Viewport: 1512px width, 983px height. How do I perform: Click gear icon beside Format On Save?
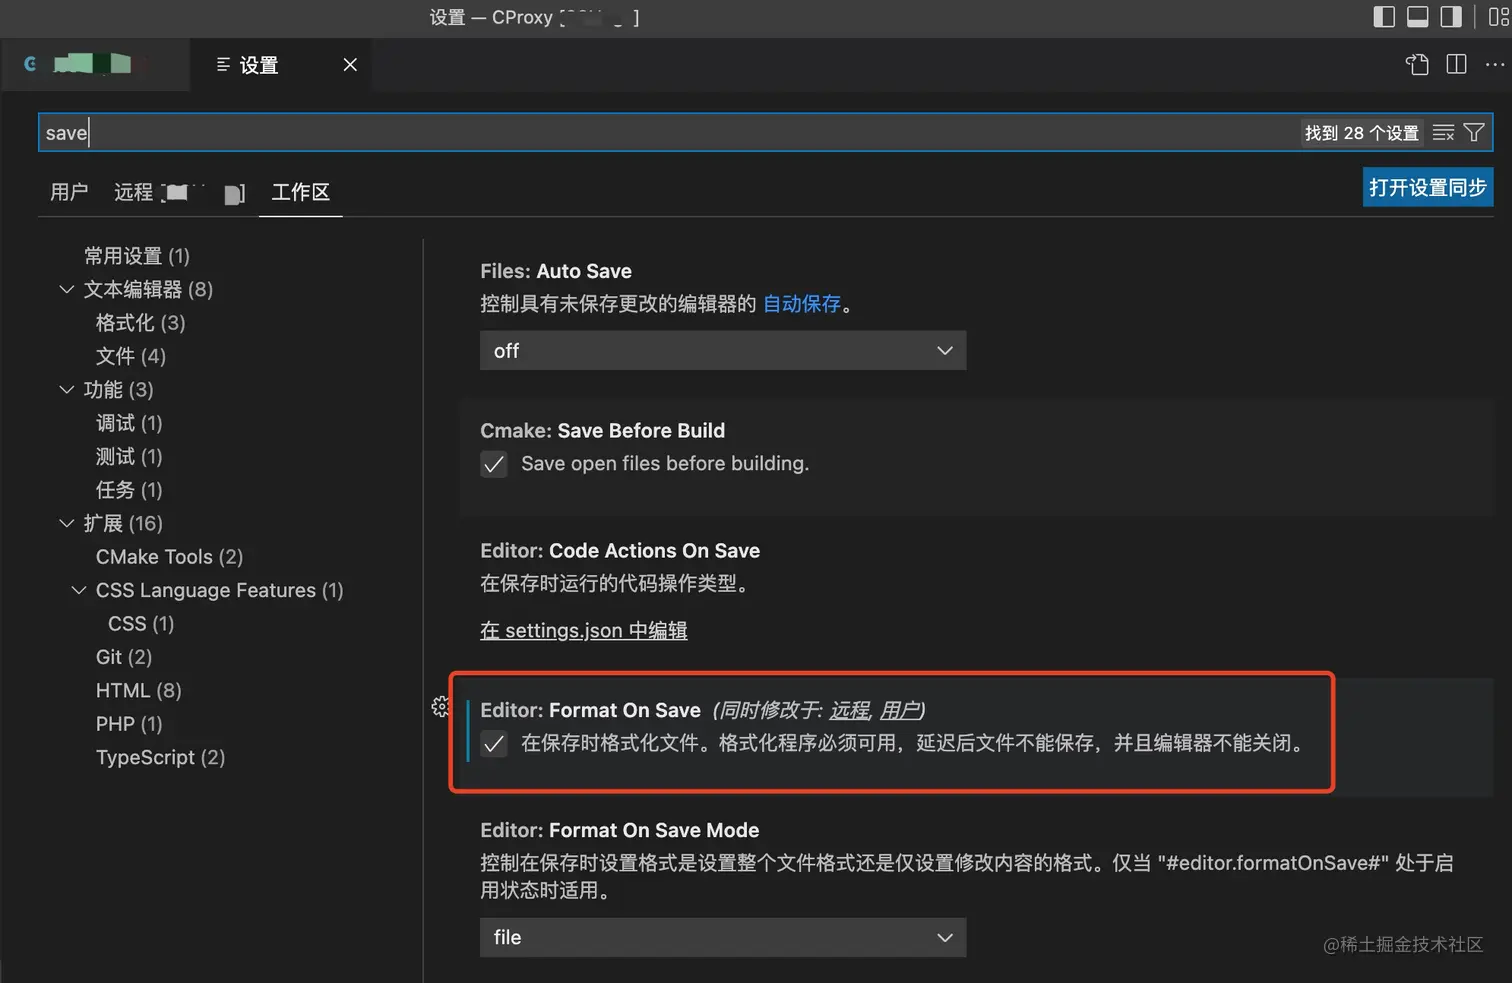click(x=441, y=708)
